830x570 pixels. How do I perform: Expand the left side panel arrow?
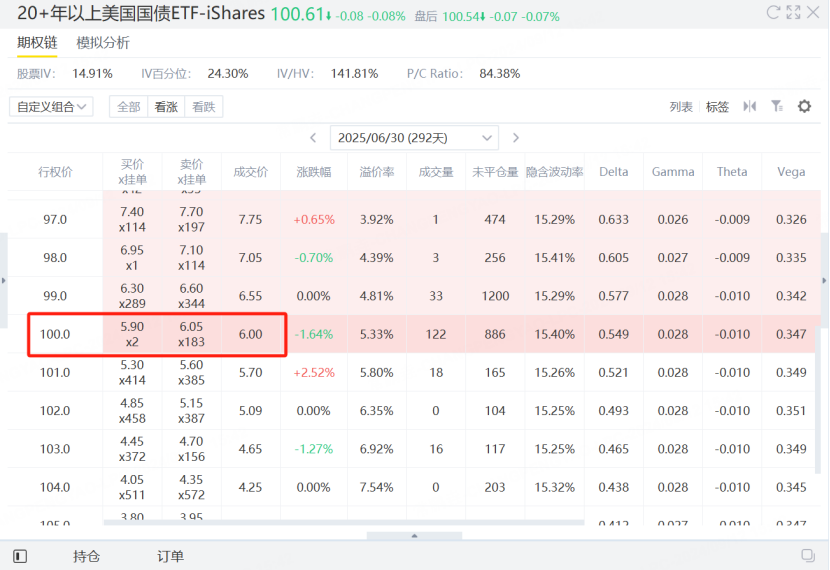[3, 281]
